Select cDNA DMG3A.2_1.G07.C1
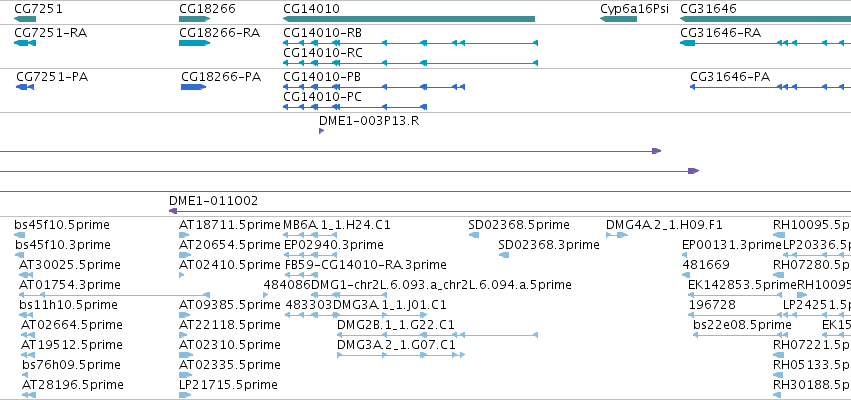Screen dimensions: 851x400 [396, 345]
